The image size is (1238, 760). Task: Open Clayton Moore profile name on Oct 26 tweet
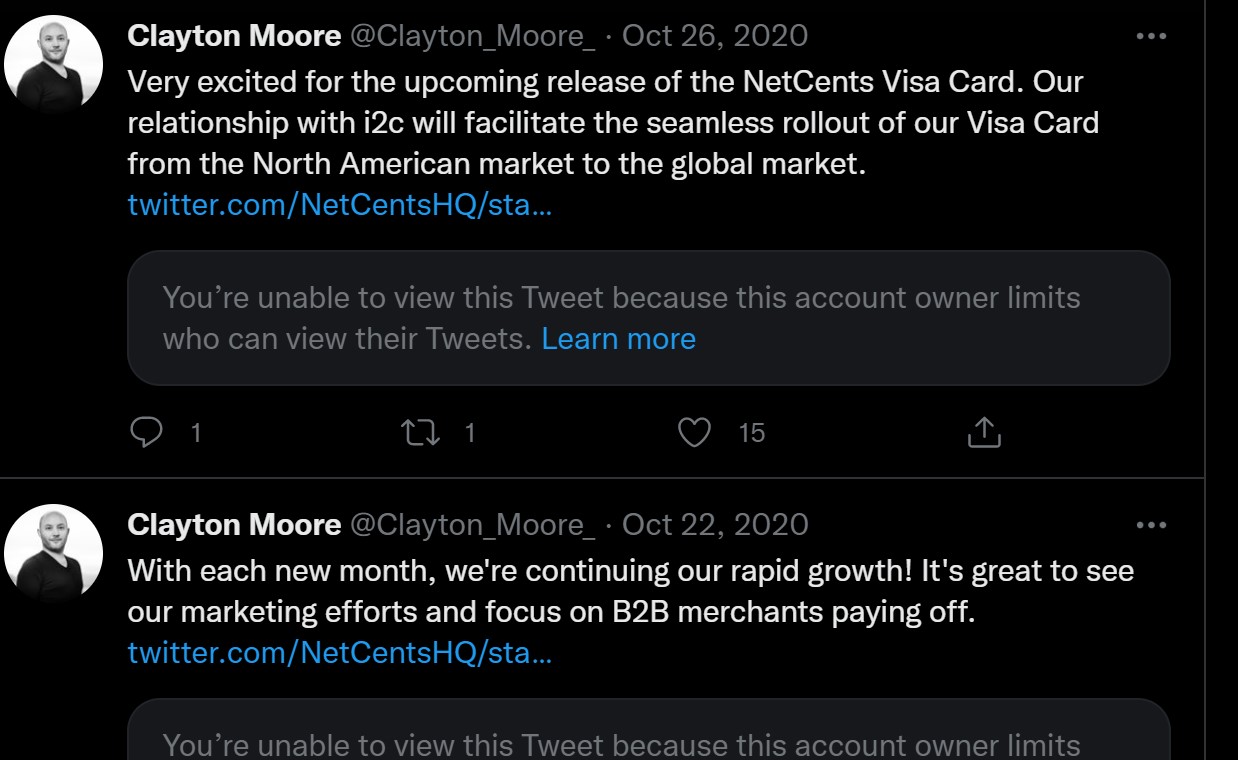point(234,36)
